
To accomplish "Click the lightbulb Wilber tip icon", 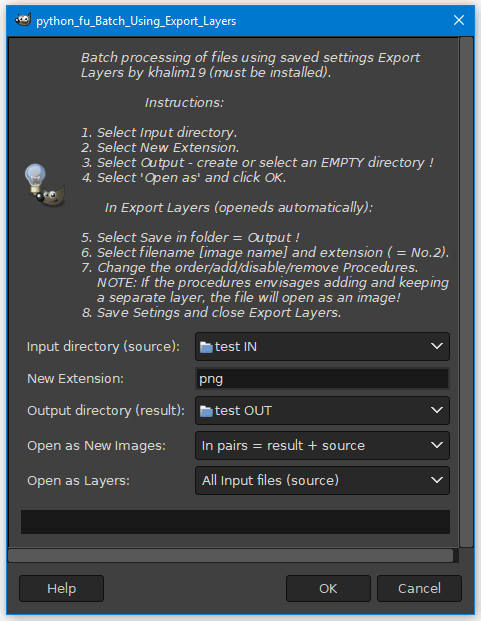I will click(44, 185).
